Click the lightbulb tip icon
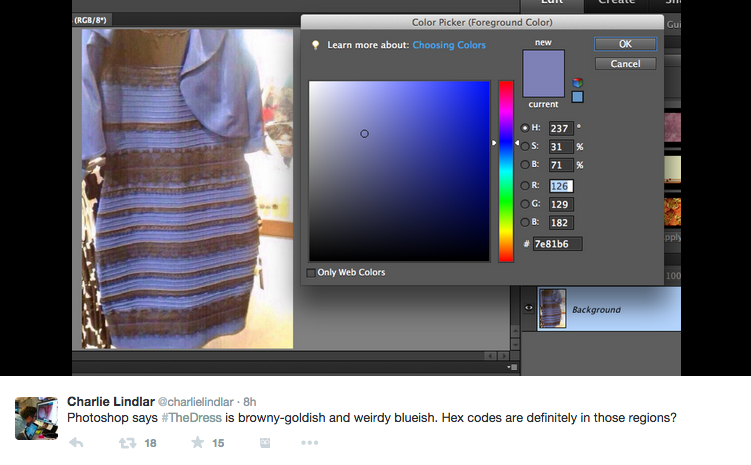 (x=315, y=45)
